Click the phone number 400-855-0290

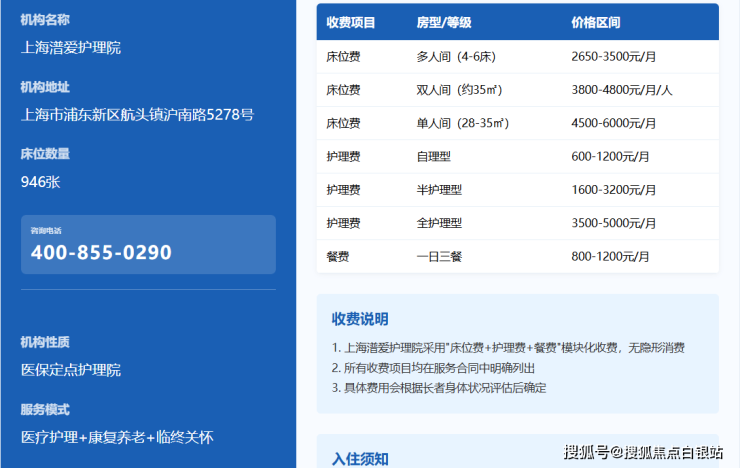[x=101, y=252]
